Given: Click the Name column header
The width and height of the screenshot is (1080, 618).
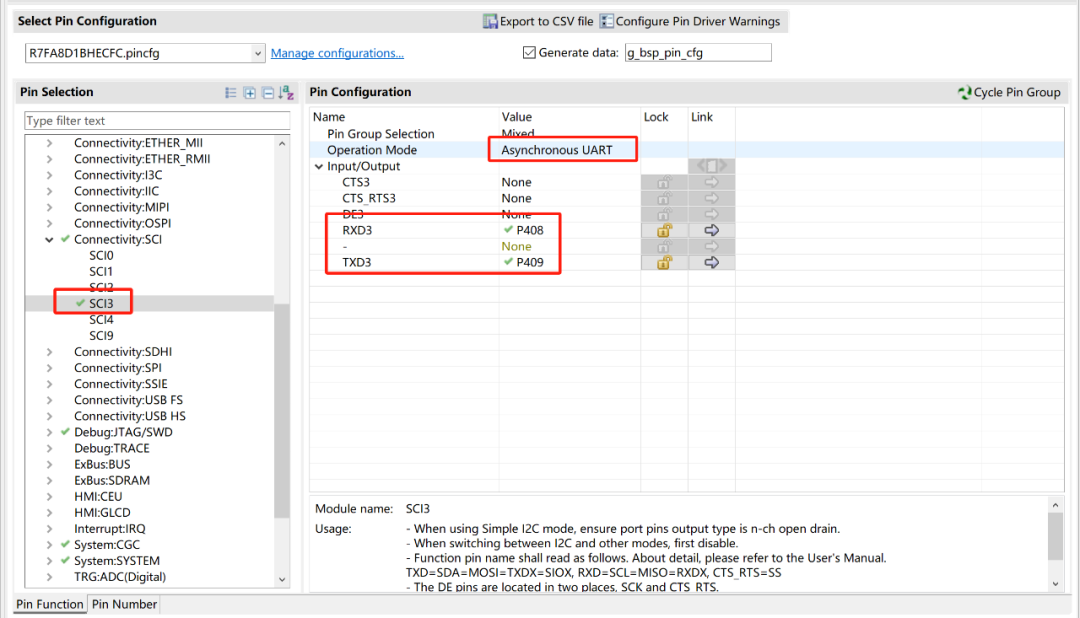Looking at the screenshot, I should click(329, 117).
